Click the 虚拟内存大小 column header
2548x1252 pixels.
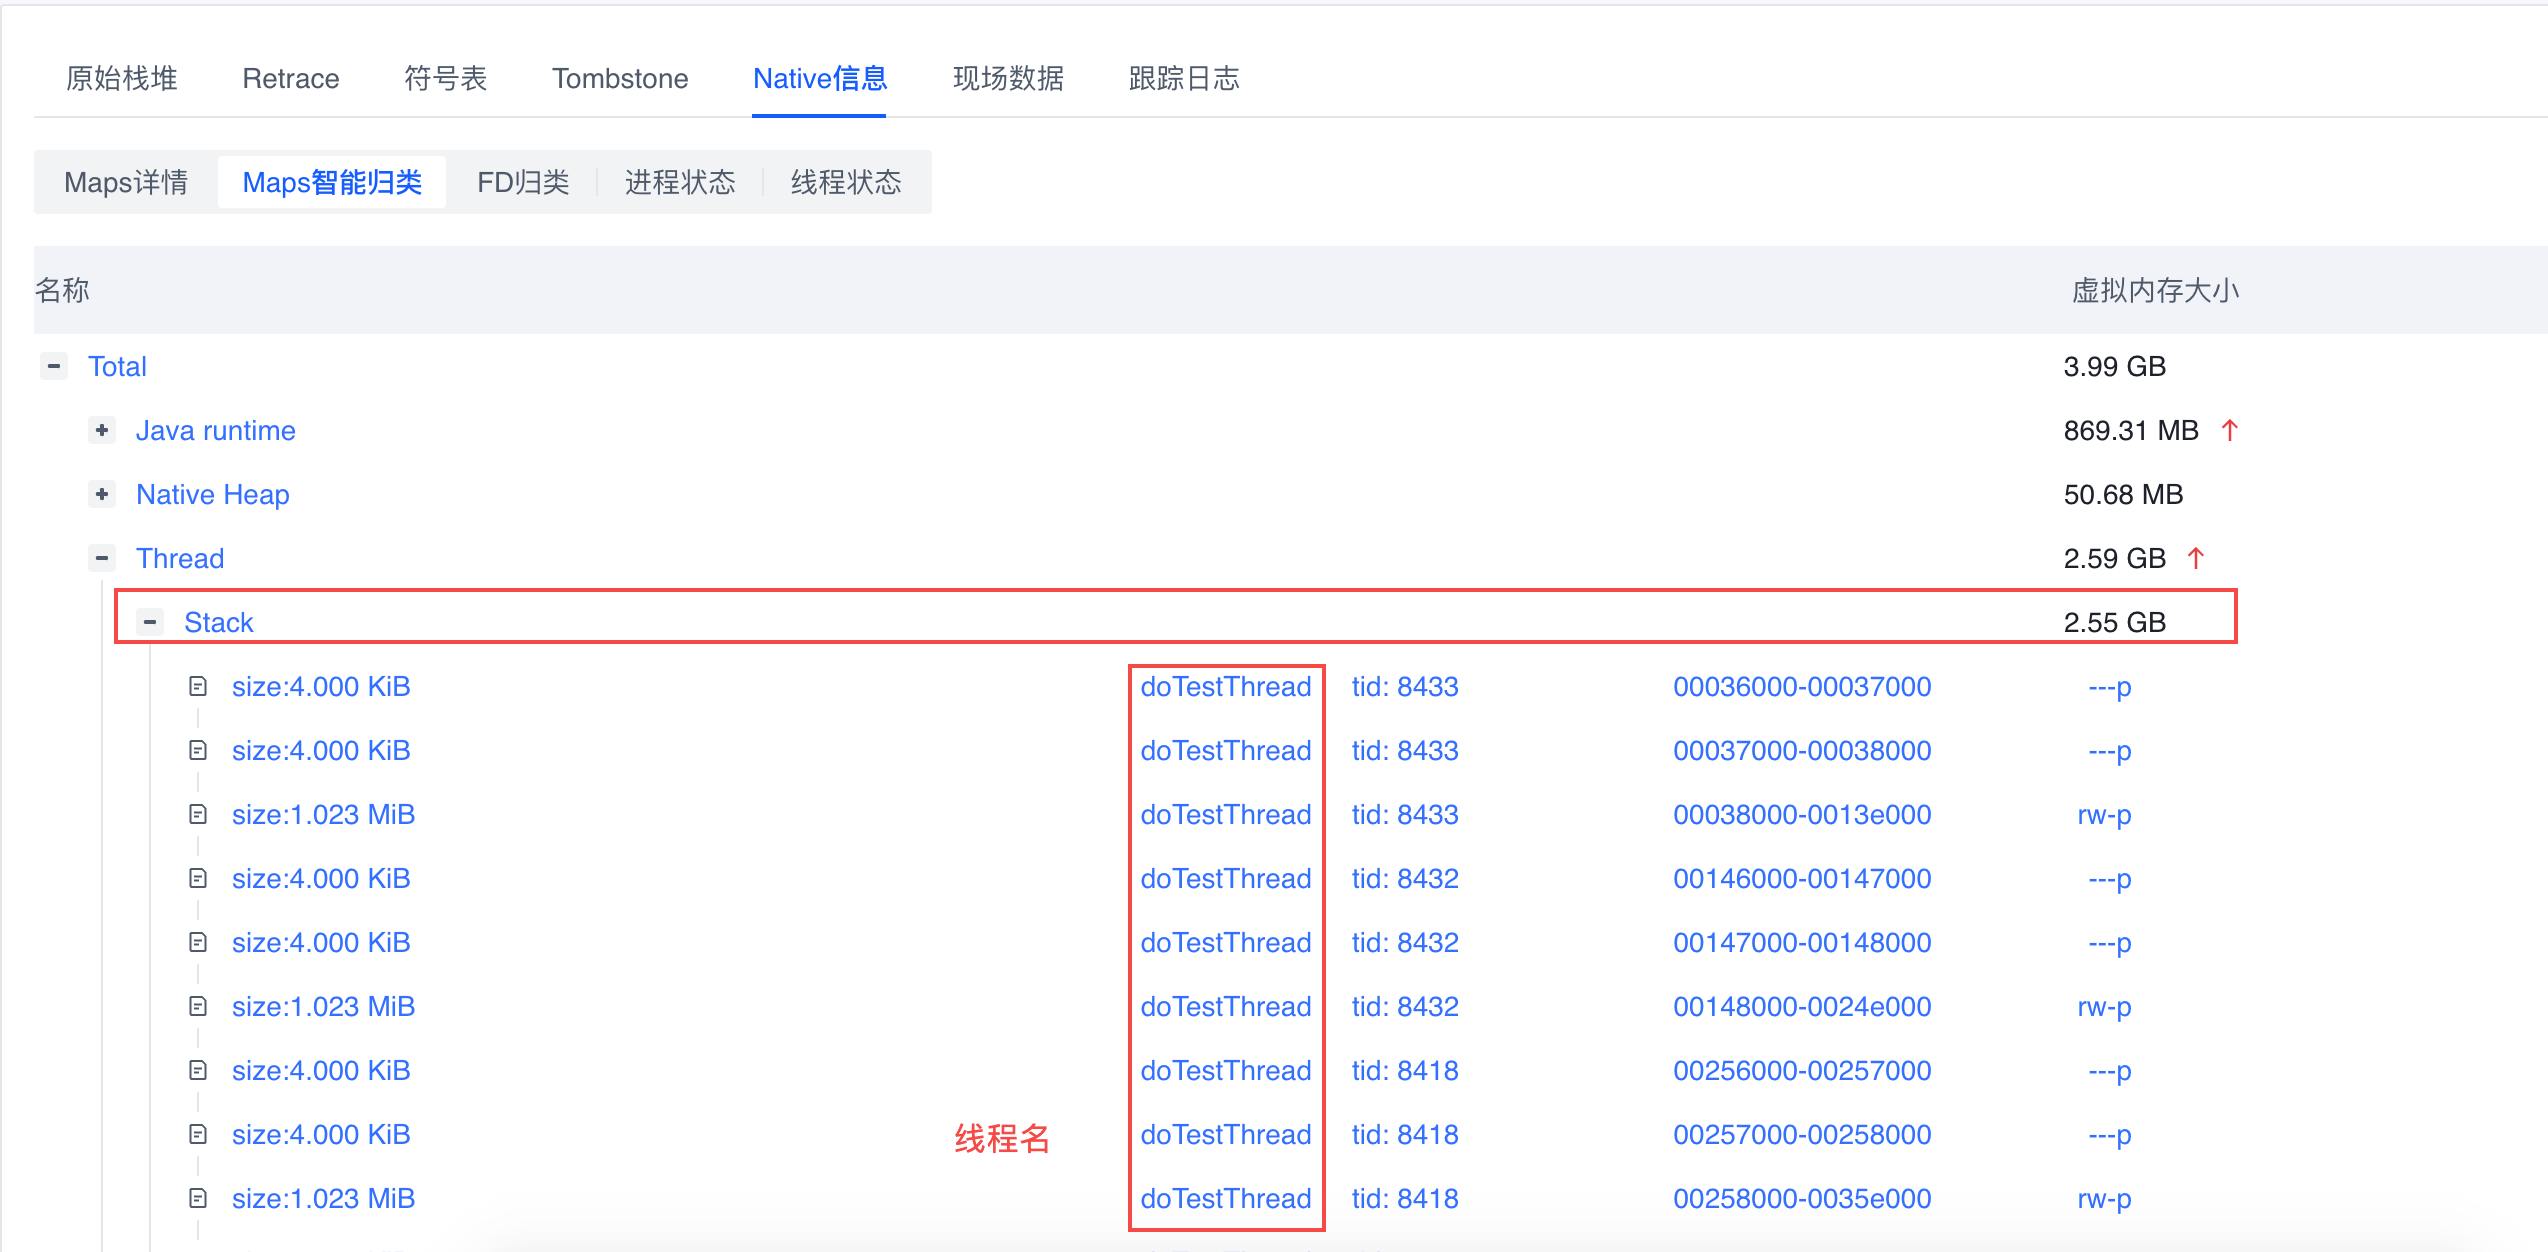pyautogui.click(x=2155, y=290)
